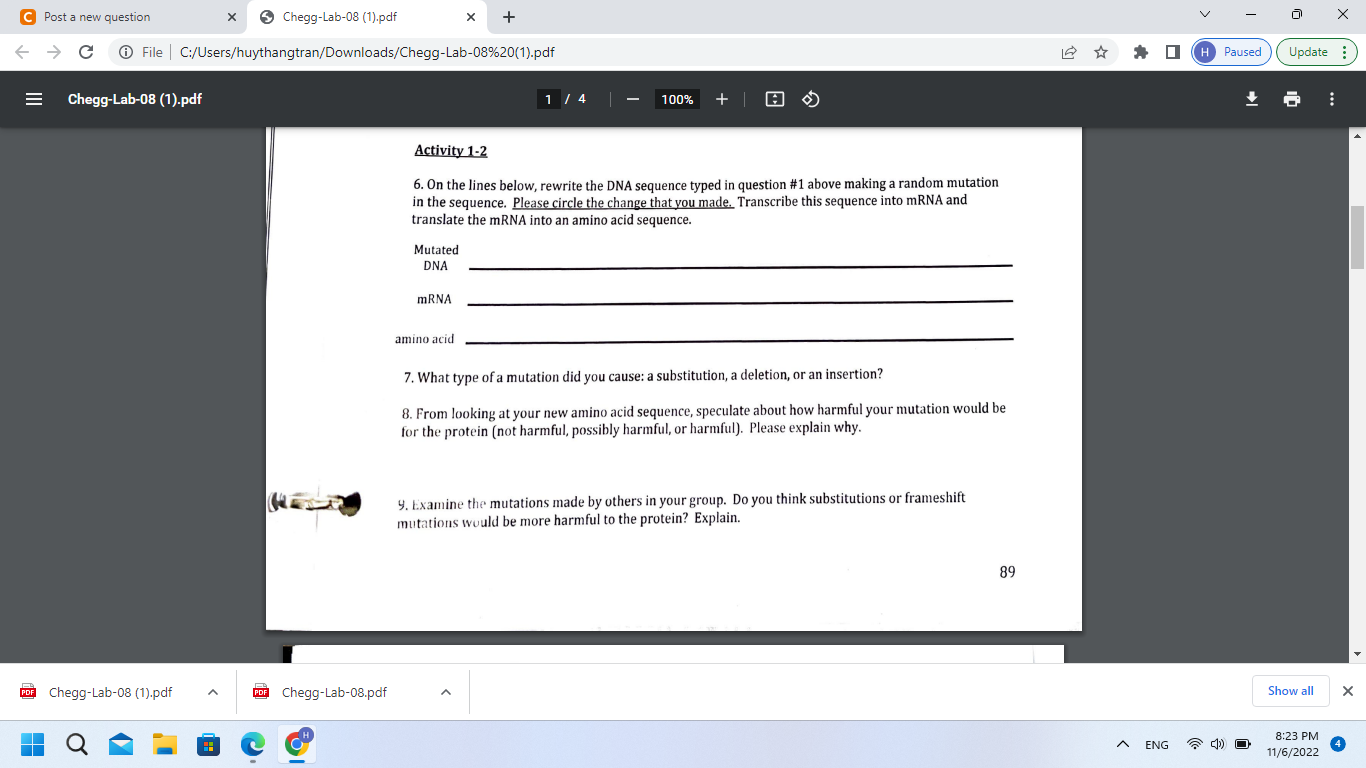Screen dimensions: 1366x768
Task: Rotate the PDF counterclockwise
Action: 808,99
